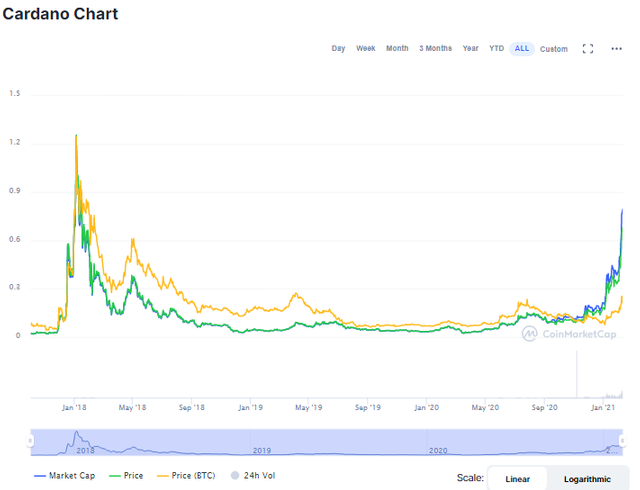Click the right handle of range navigator

622,441
